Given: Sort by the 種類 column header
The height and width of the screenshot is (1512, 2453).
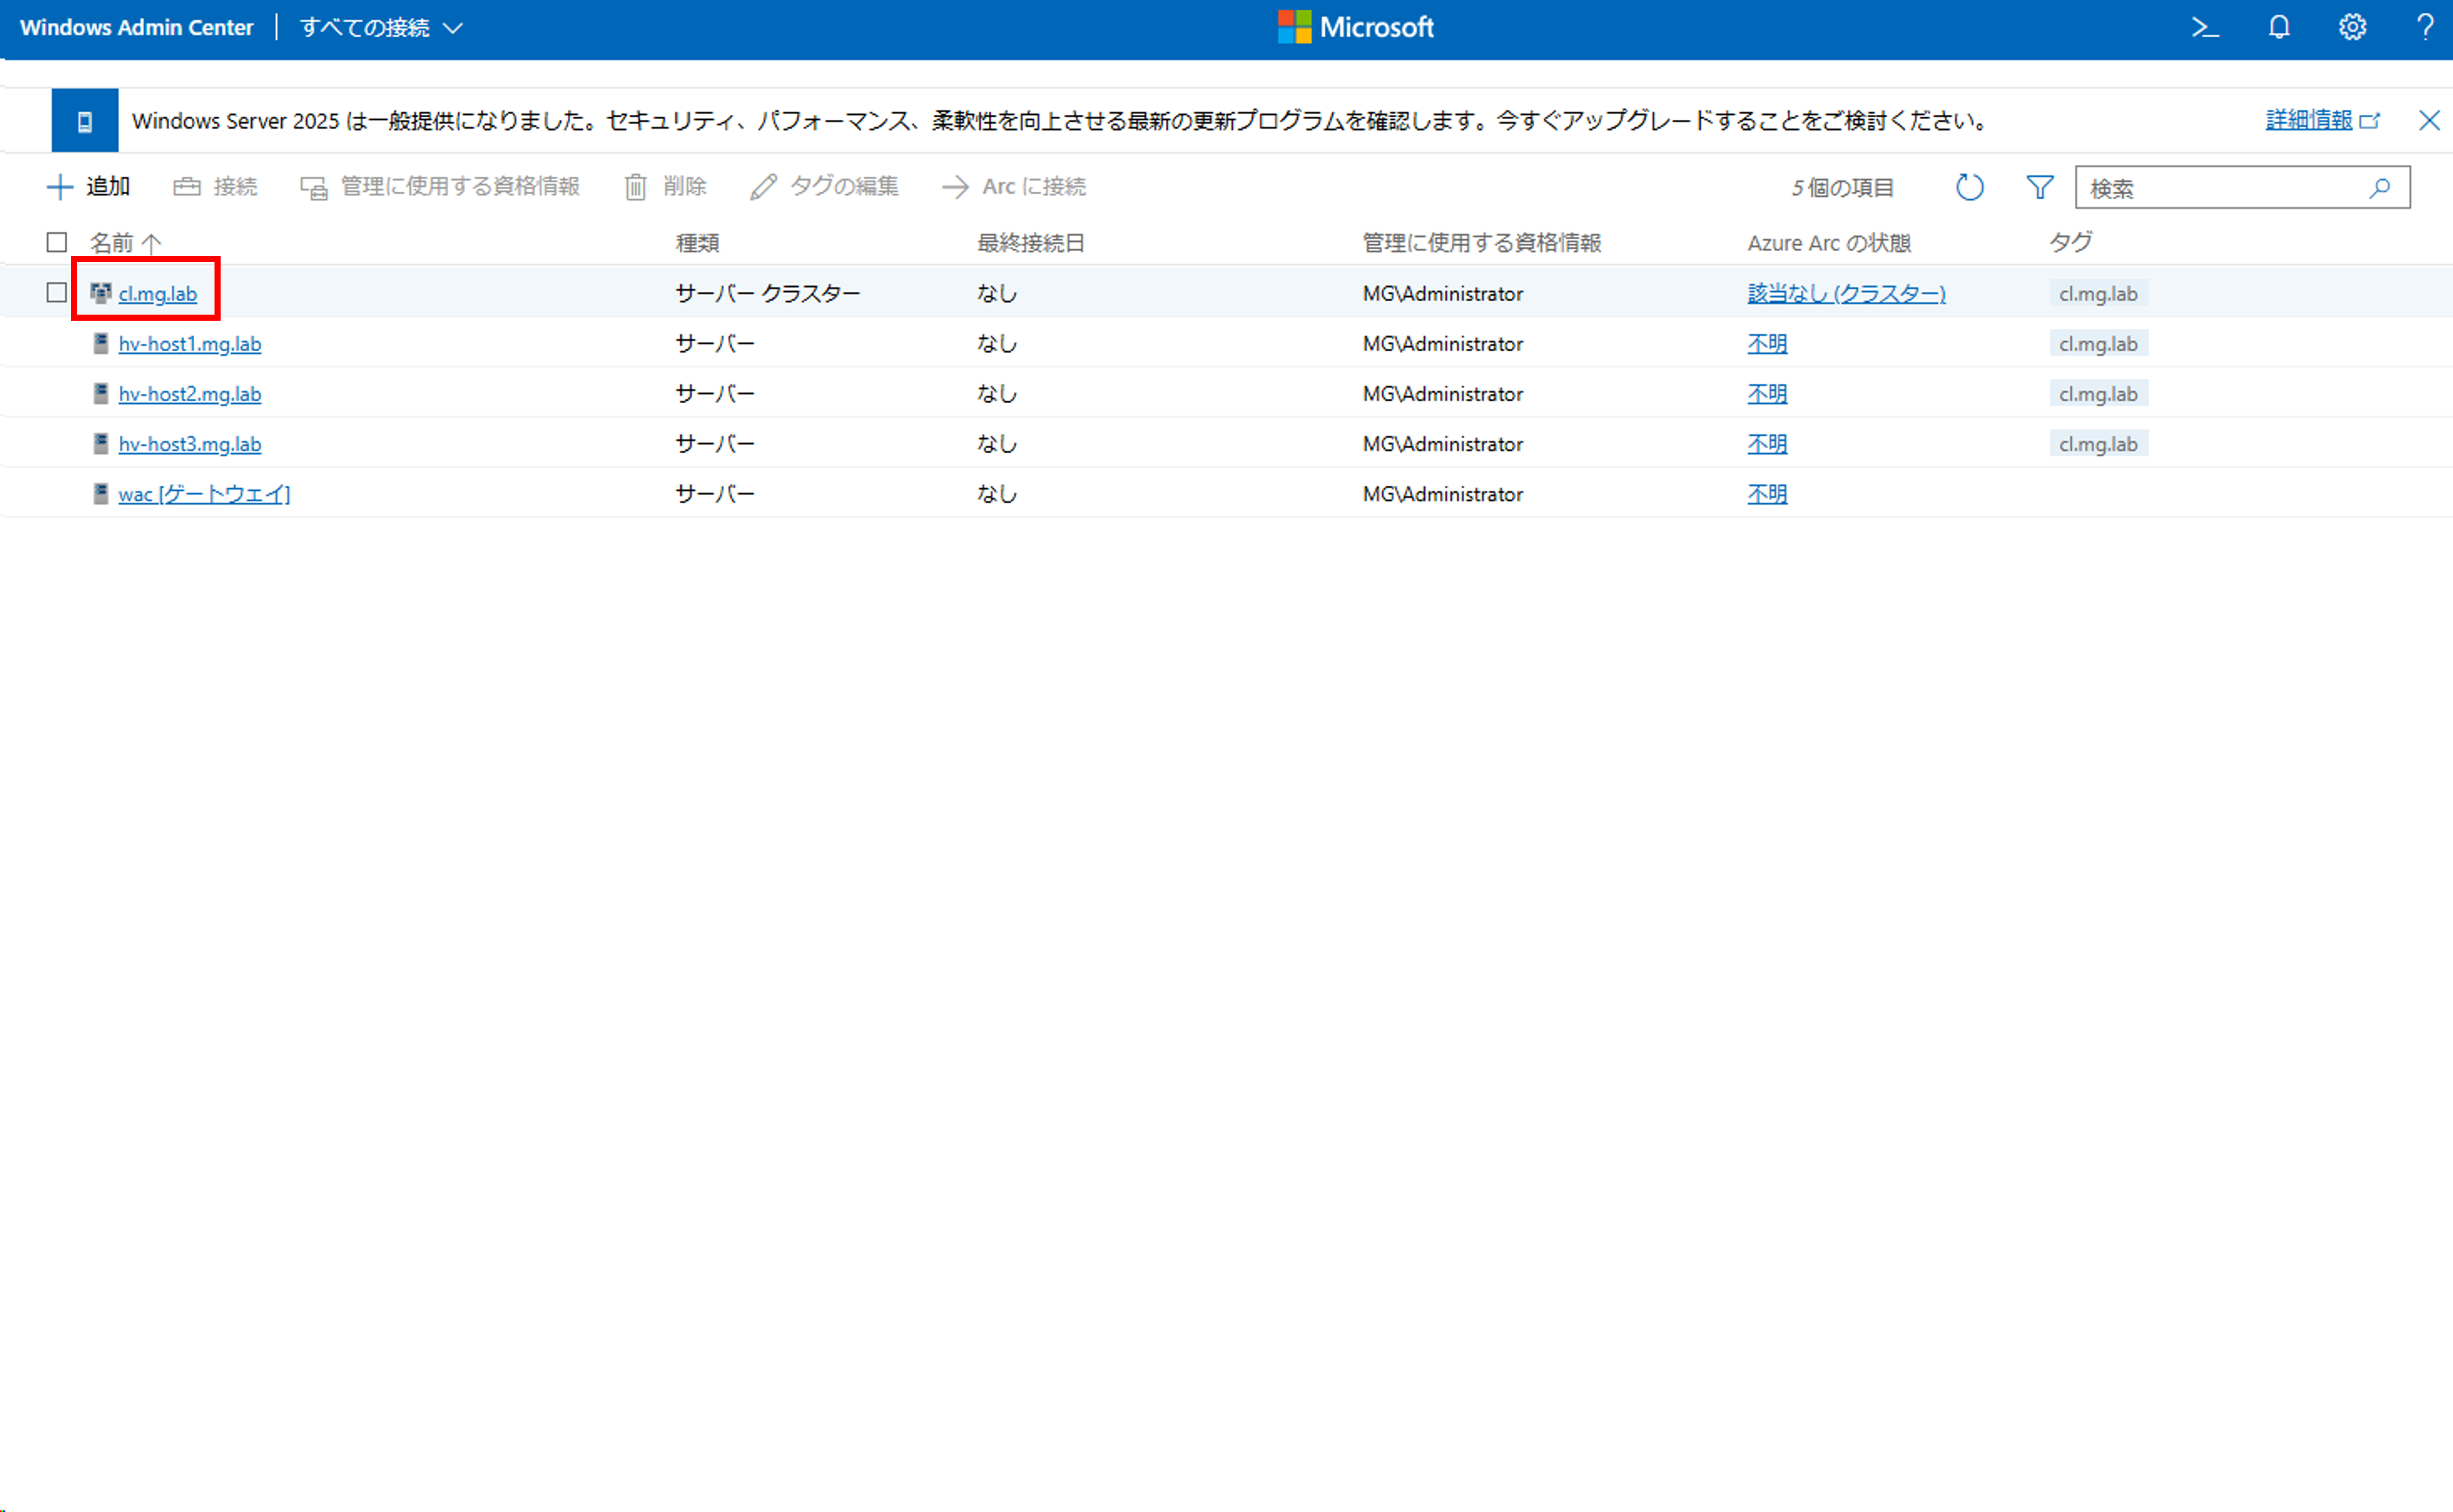Looking at the screenshot, I should click(x=697, y=243).
